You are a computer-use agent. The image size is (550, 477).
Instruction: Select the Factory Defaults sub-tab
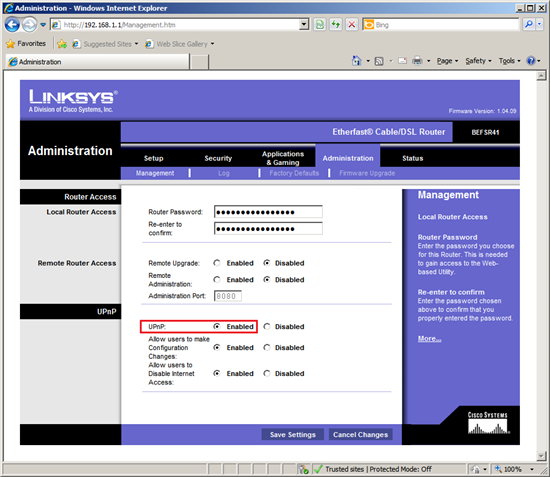point(294,173)
